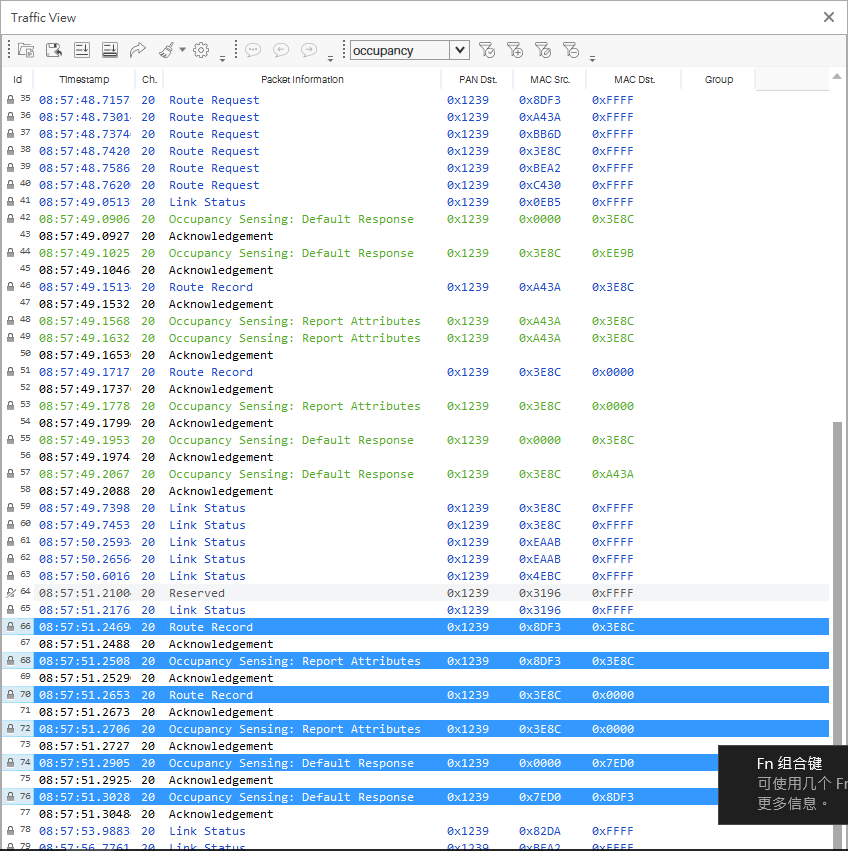Click scrollbar up arrow
Viewport: 850px width, 851px height.
tap(837, 77)
